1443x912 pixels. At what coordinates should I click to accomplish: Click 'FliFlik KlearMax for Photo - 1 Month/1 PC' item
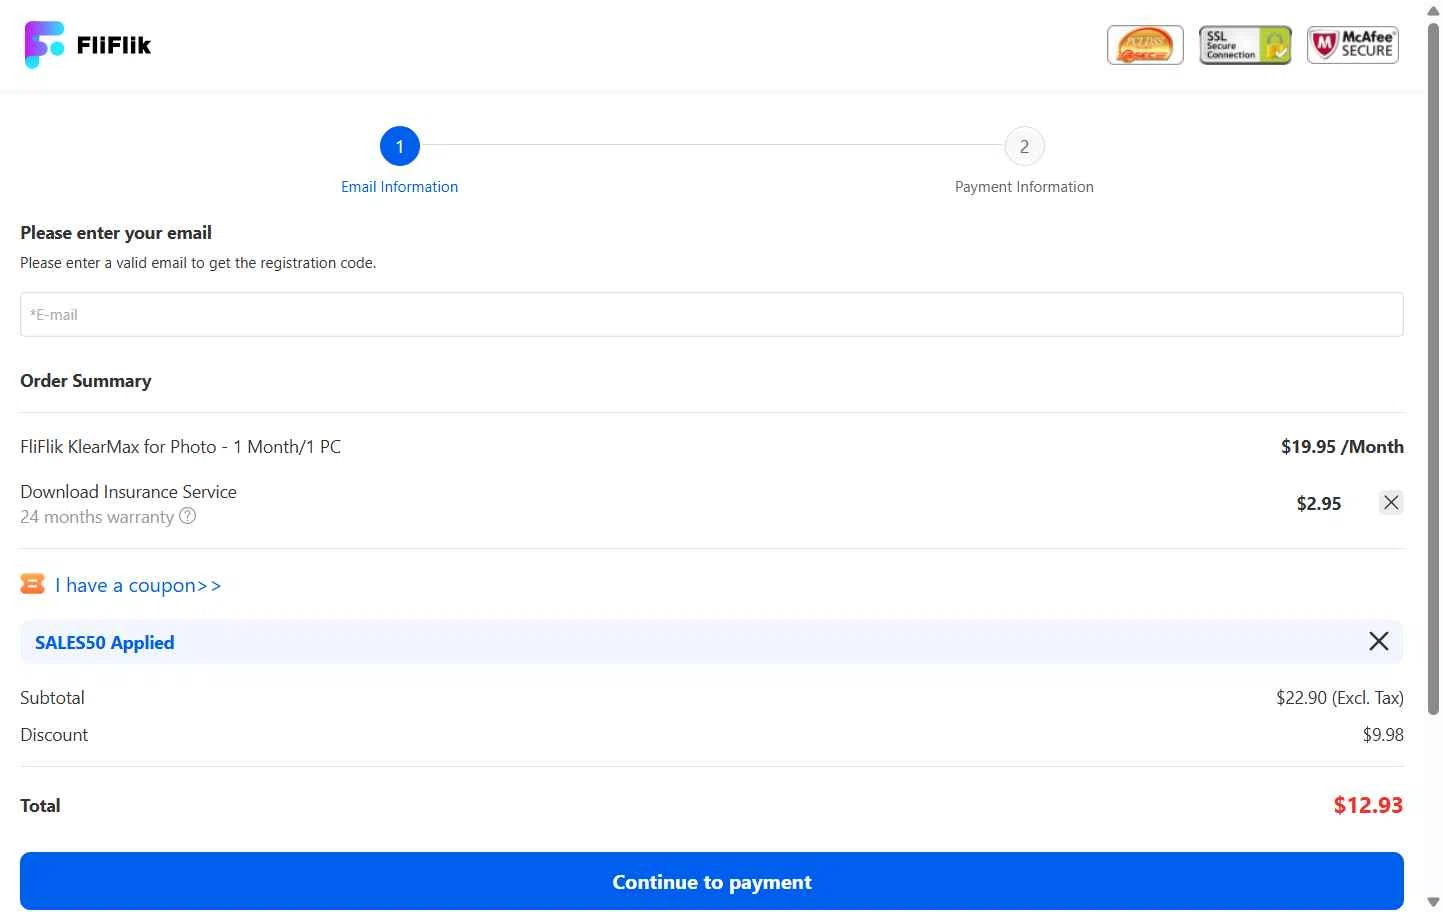pos(181,446)
